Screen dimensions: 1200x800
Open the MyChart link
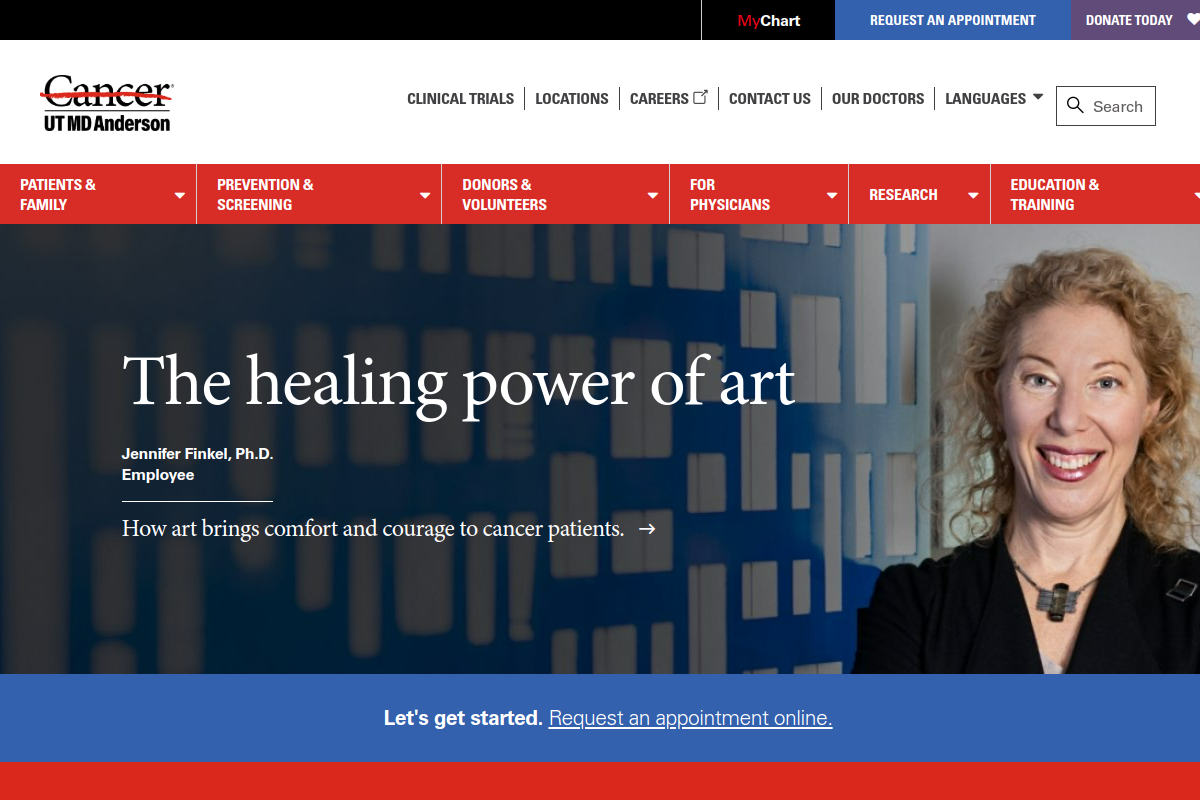768,20
